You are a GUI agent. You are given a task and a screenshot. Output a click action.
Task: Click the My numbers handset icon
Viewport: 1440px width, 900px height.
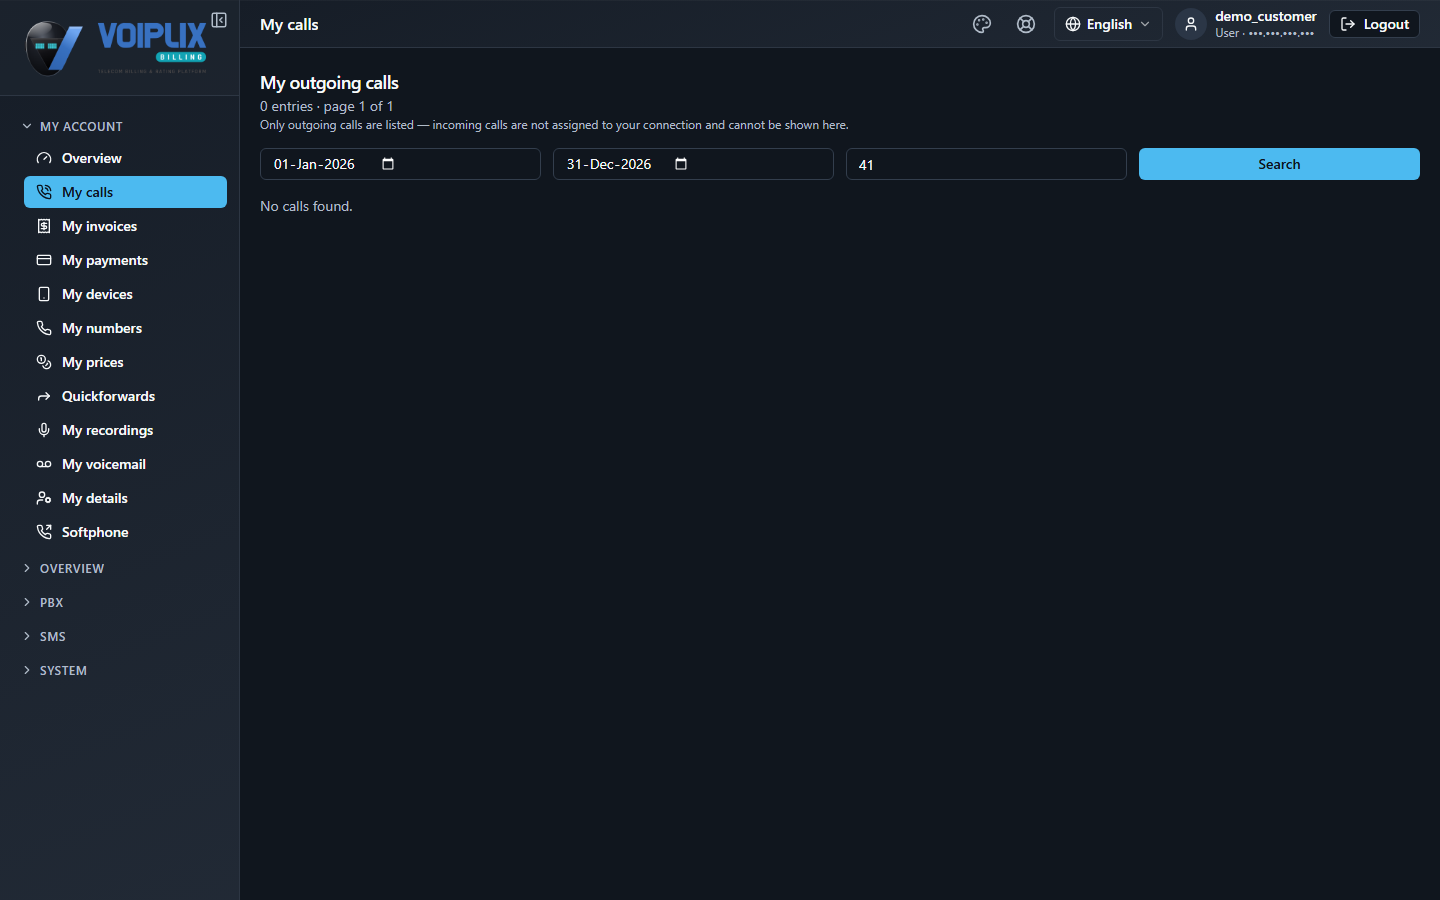pos(44,328)
